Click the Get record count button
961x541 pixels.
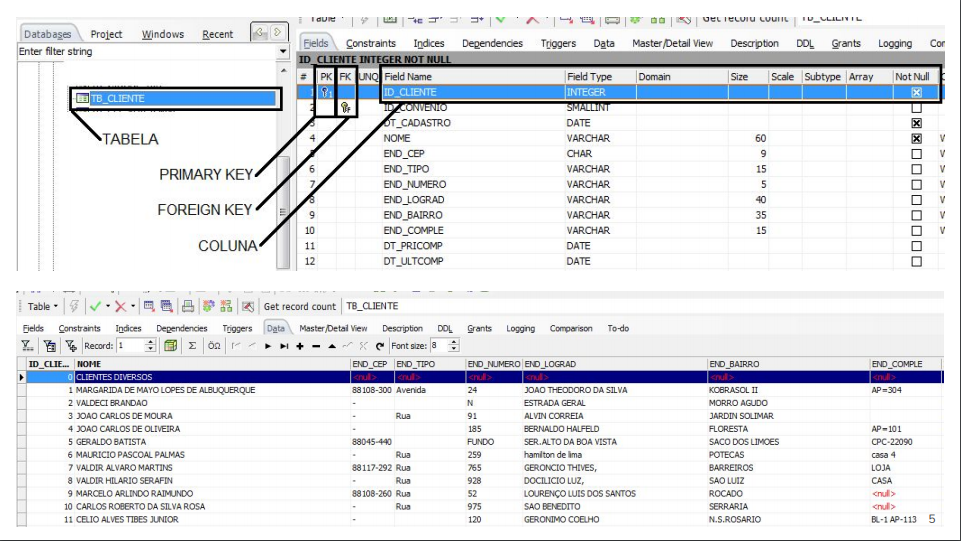pyautogui.click(x=299, y=306)
